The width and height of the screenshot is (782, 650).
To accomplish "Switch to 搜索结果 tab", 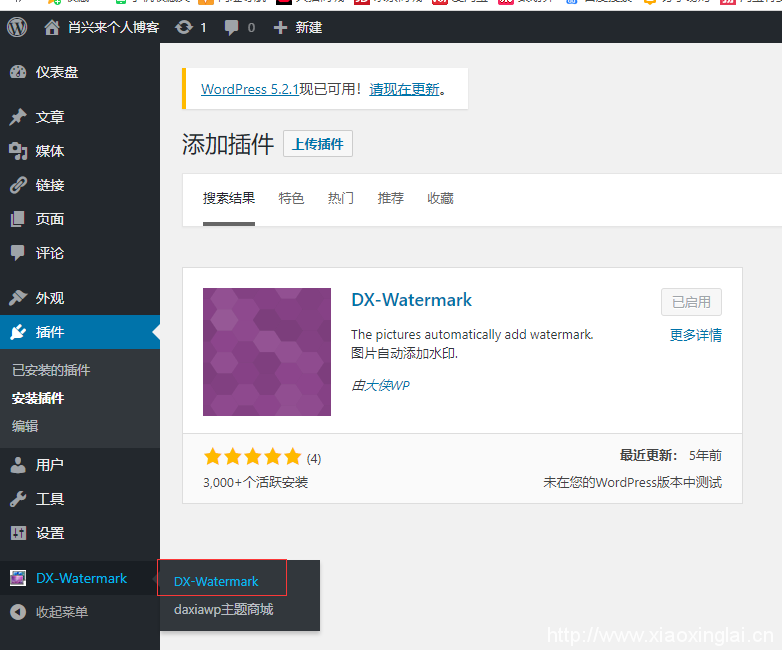I will [229, 199].
